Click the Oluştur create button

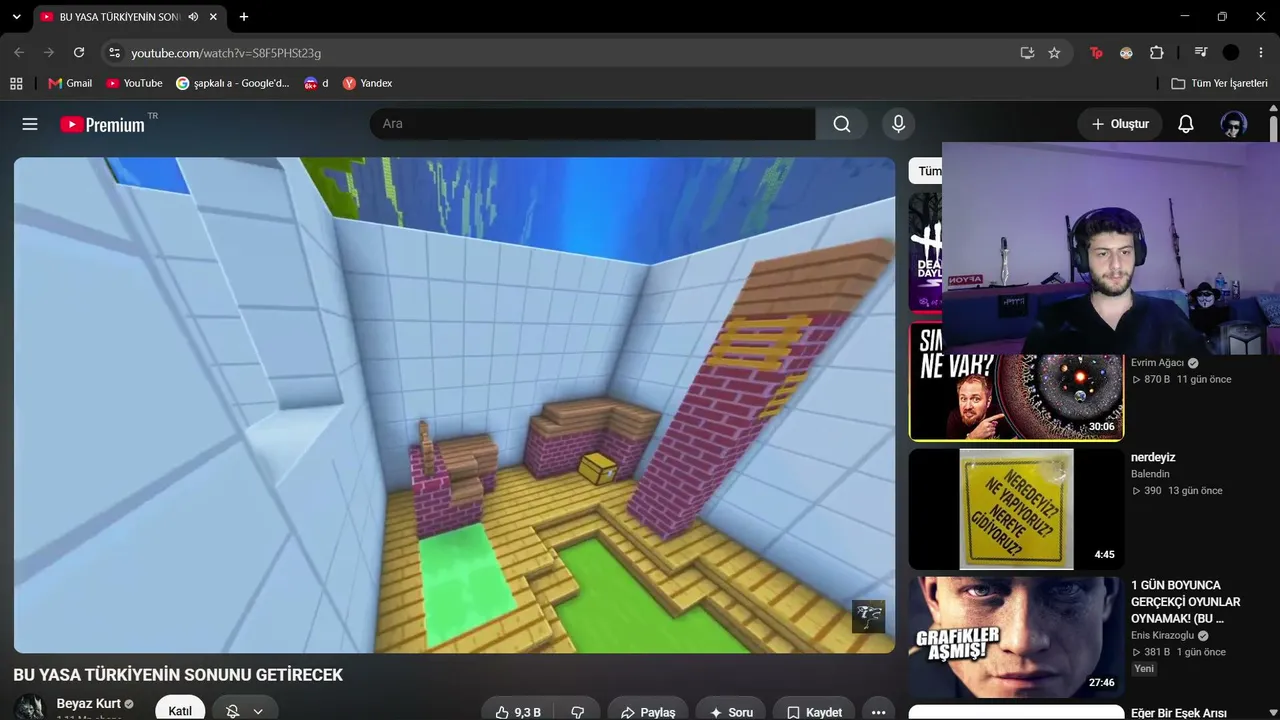1120,124
